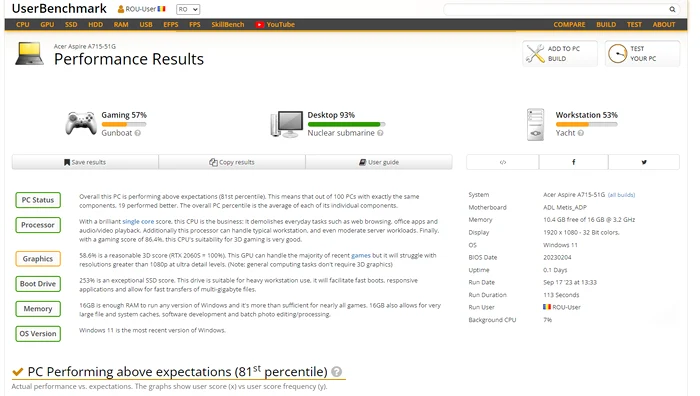
Task: Open the HDD menu
Action: click(96, 25)
